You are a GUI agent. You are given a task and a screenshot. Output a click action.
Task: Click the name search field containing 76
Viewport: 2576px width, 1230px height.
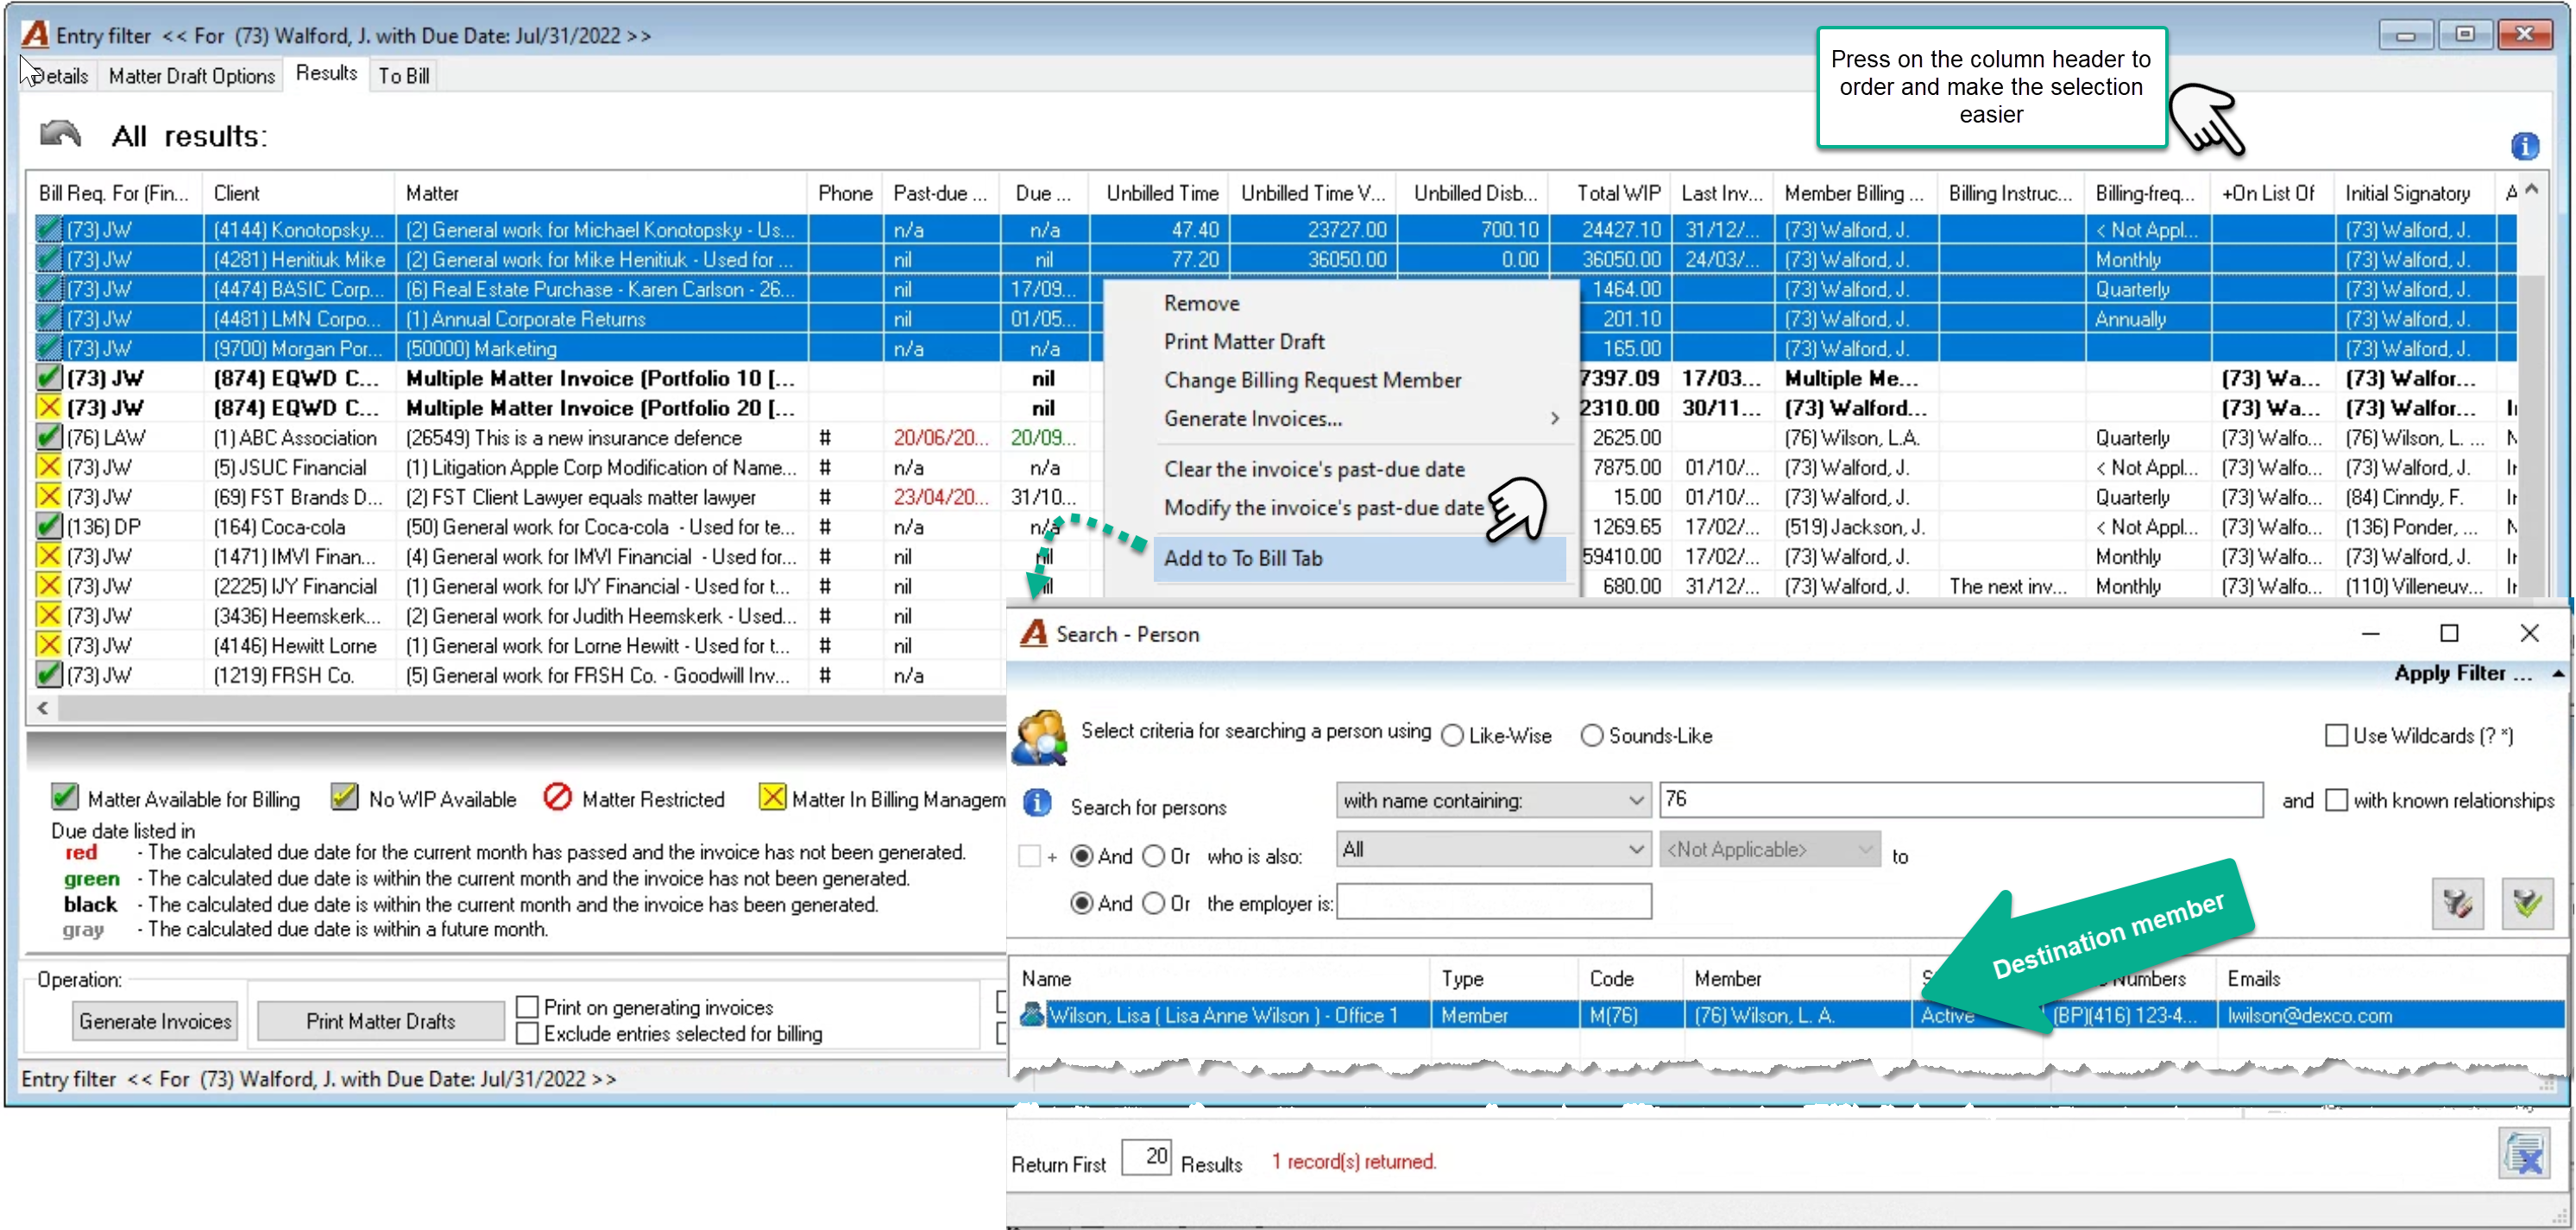[1960, 799]
